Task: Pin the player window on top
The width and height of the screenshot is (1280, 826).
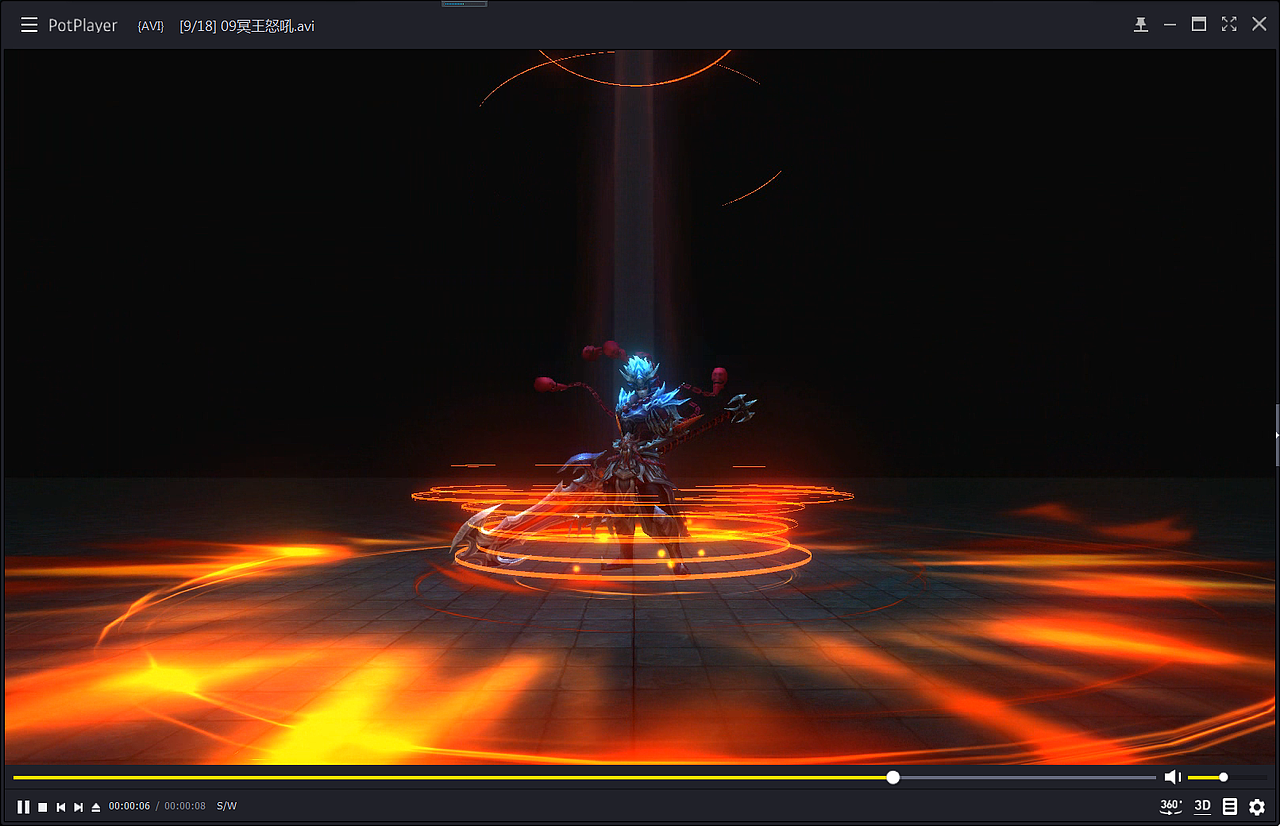Action: 1141,25
